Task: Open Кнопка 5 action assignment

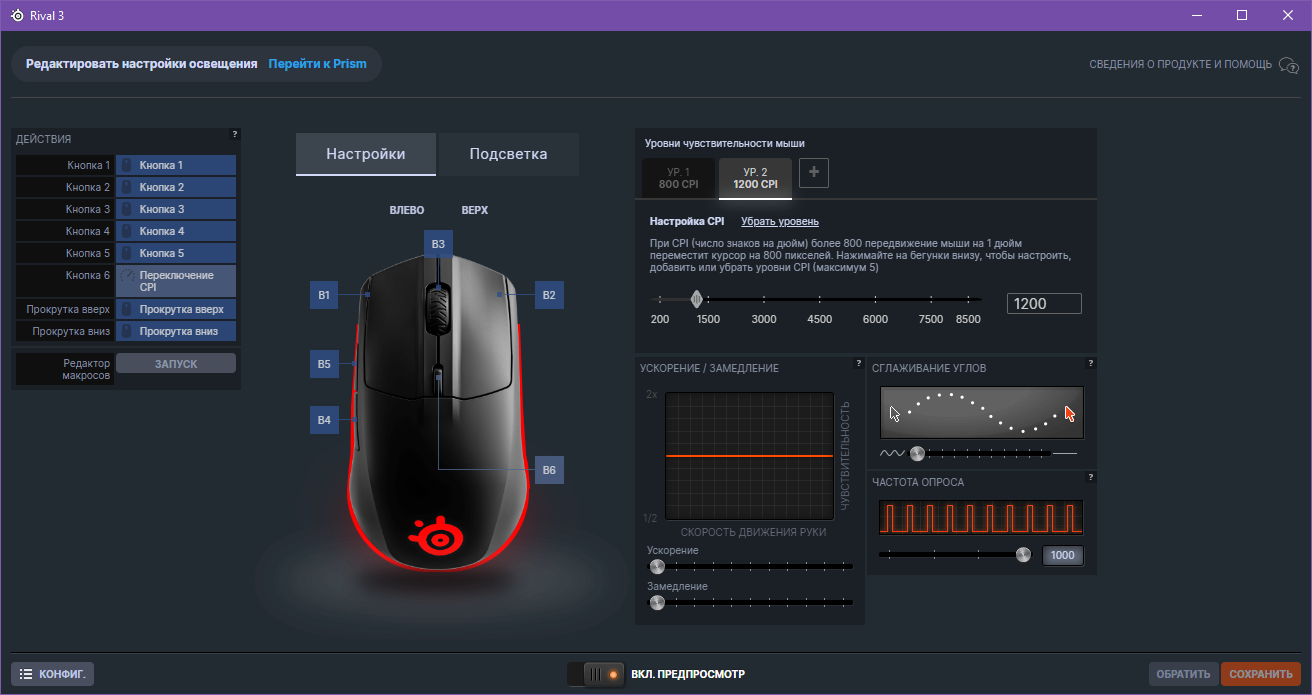Action: coord(176,253)
